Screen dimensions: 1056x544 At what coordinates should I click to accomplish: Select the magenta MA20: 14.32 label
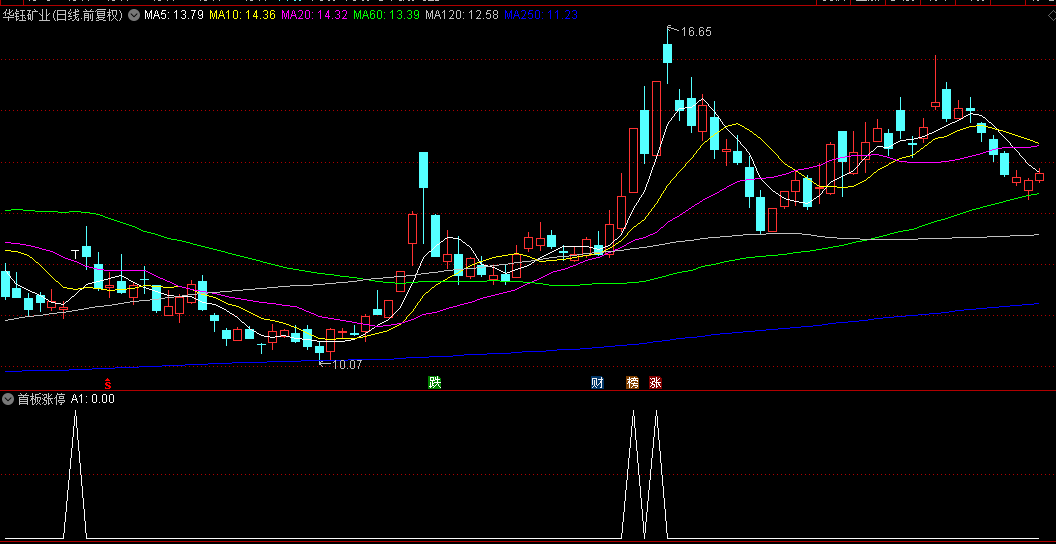click(x=315, y=15)
